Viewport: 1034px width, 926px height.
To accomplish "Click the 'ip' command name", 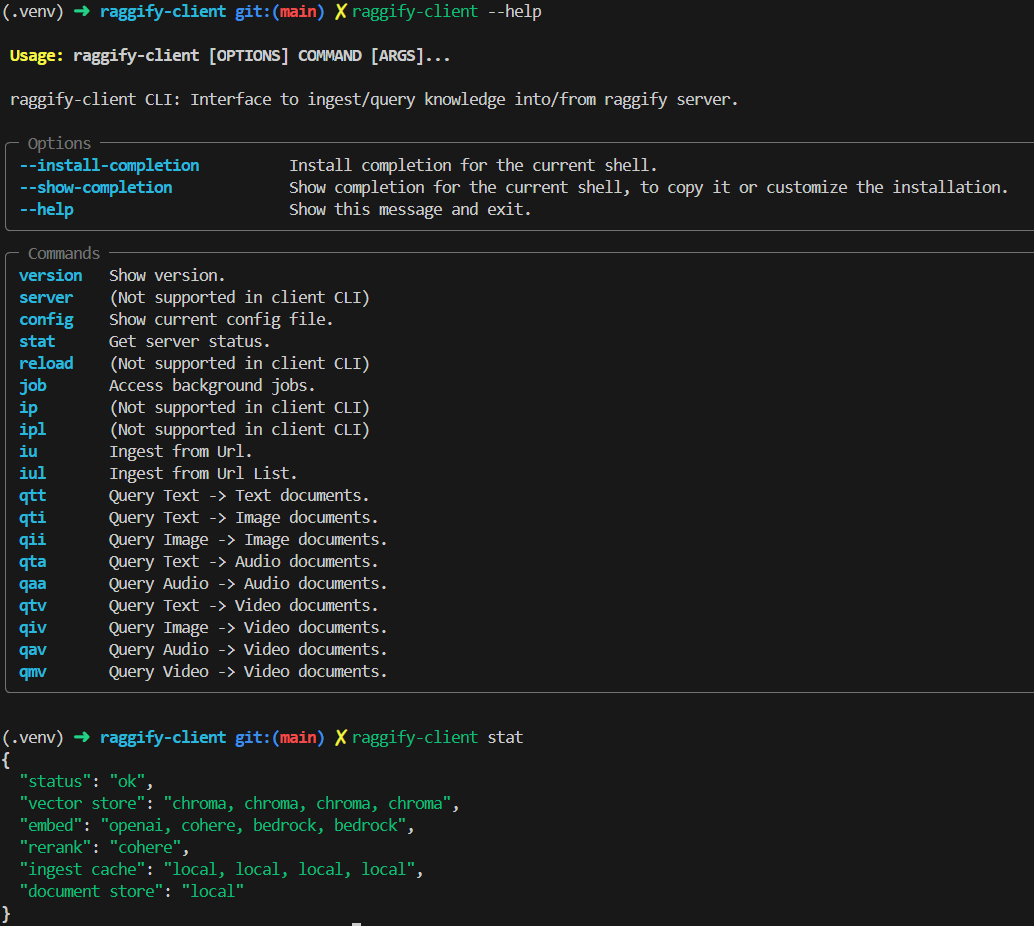I will coord(28,408).
